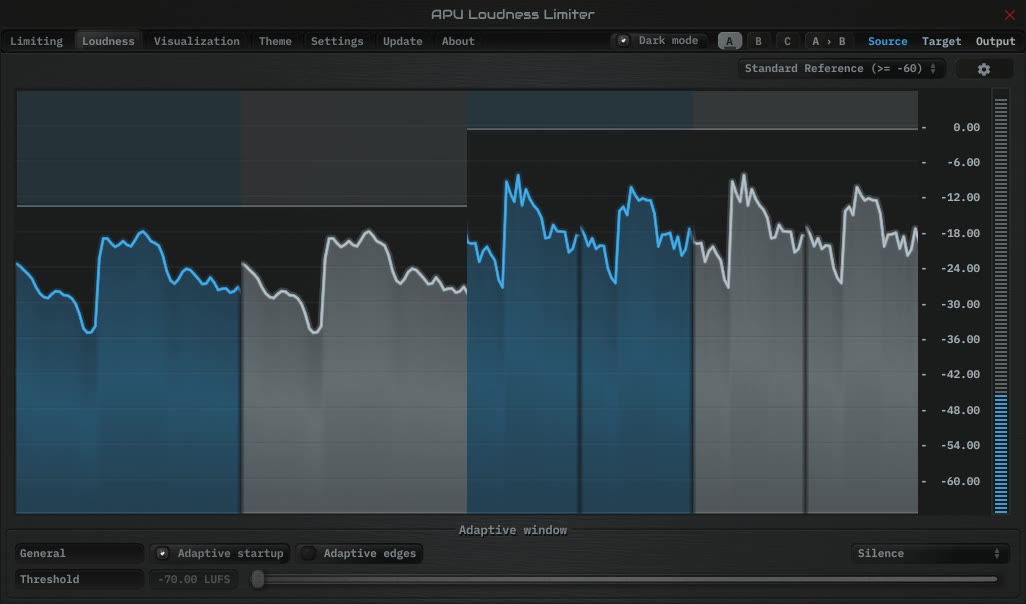Click the -30.00 scale label

960,304
